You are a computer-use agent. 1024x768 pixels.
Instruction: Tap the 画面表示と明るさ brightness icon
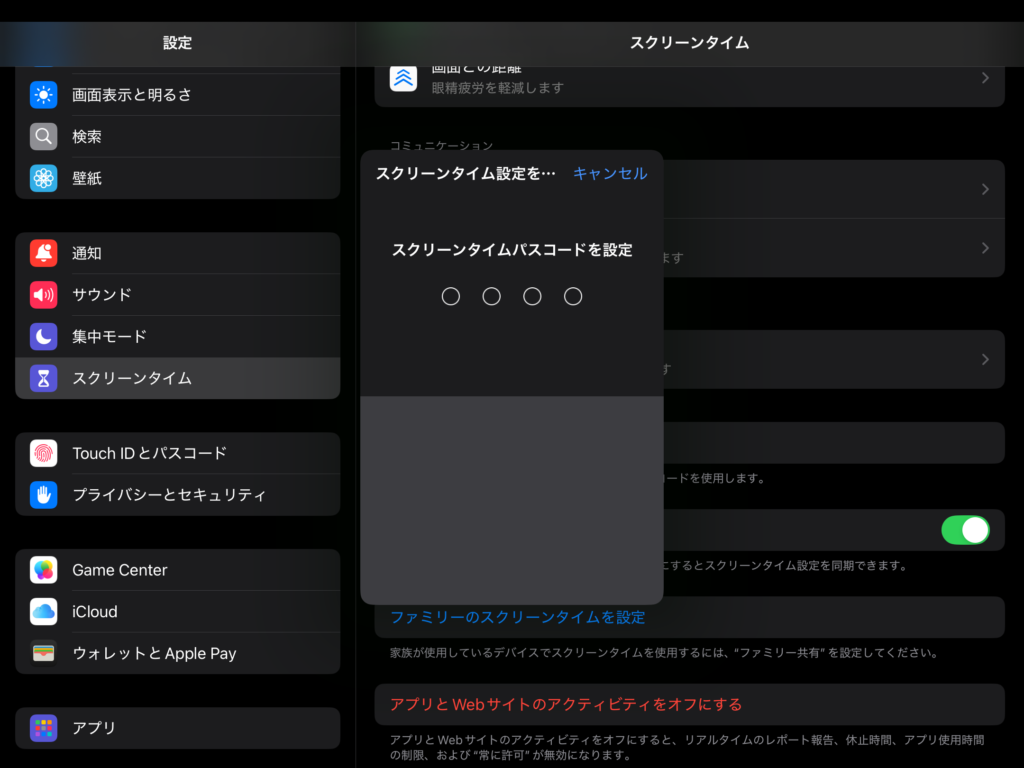[43, 95]
